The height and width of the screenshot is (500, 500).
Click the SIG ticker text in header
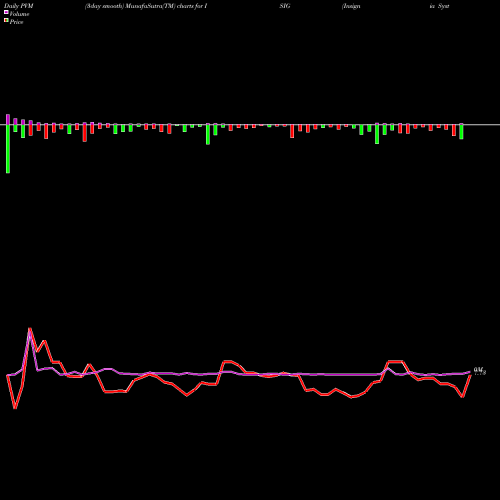pos(285,6)
